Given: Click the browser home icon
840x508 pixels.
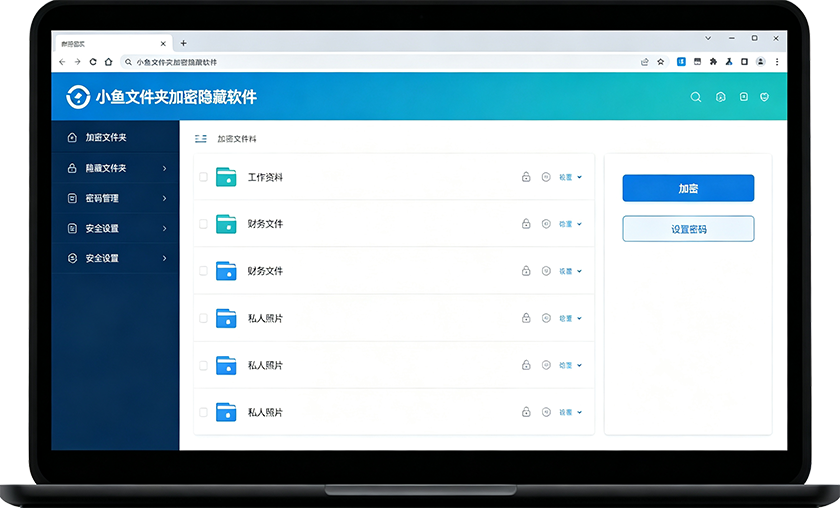Looking at the screenshot, I should (109, 62).
